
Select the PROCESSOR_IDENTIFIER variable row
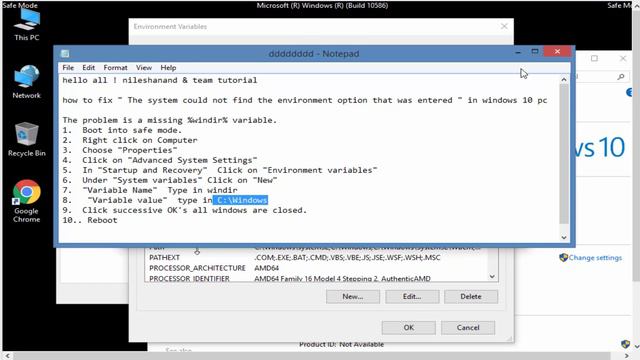pyautogui.click(x=316, y=278)
